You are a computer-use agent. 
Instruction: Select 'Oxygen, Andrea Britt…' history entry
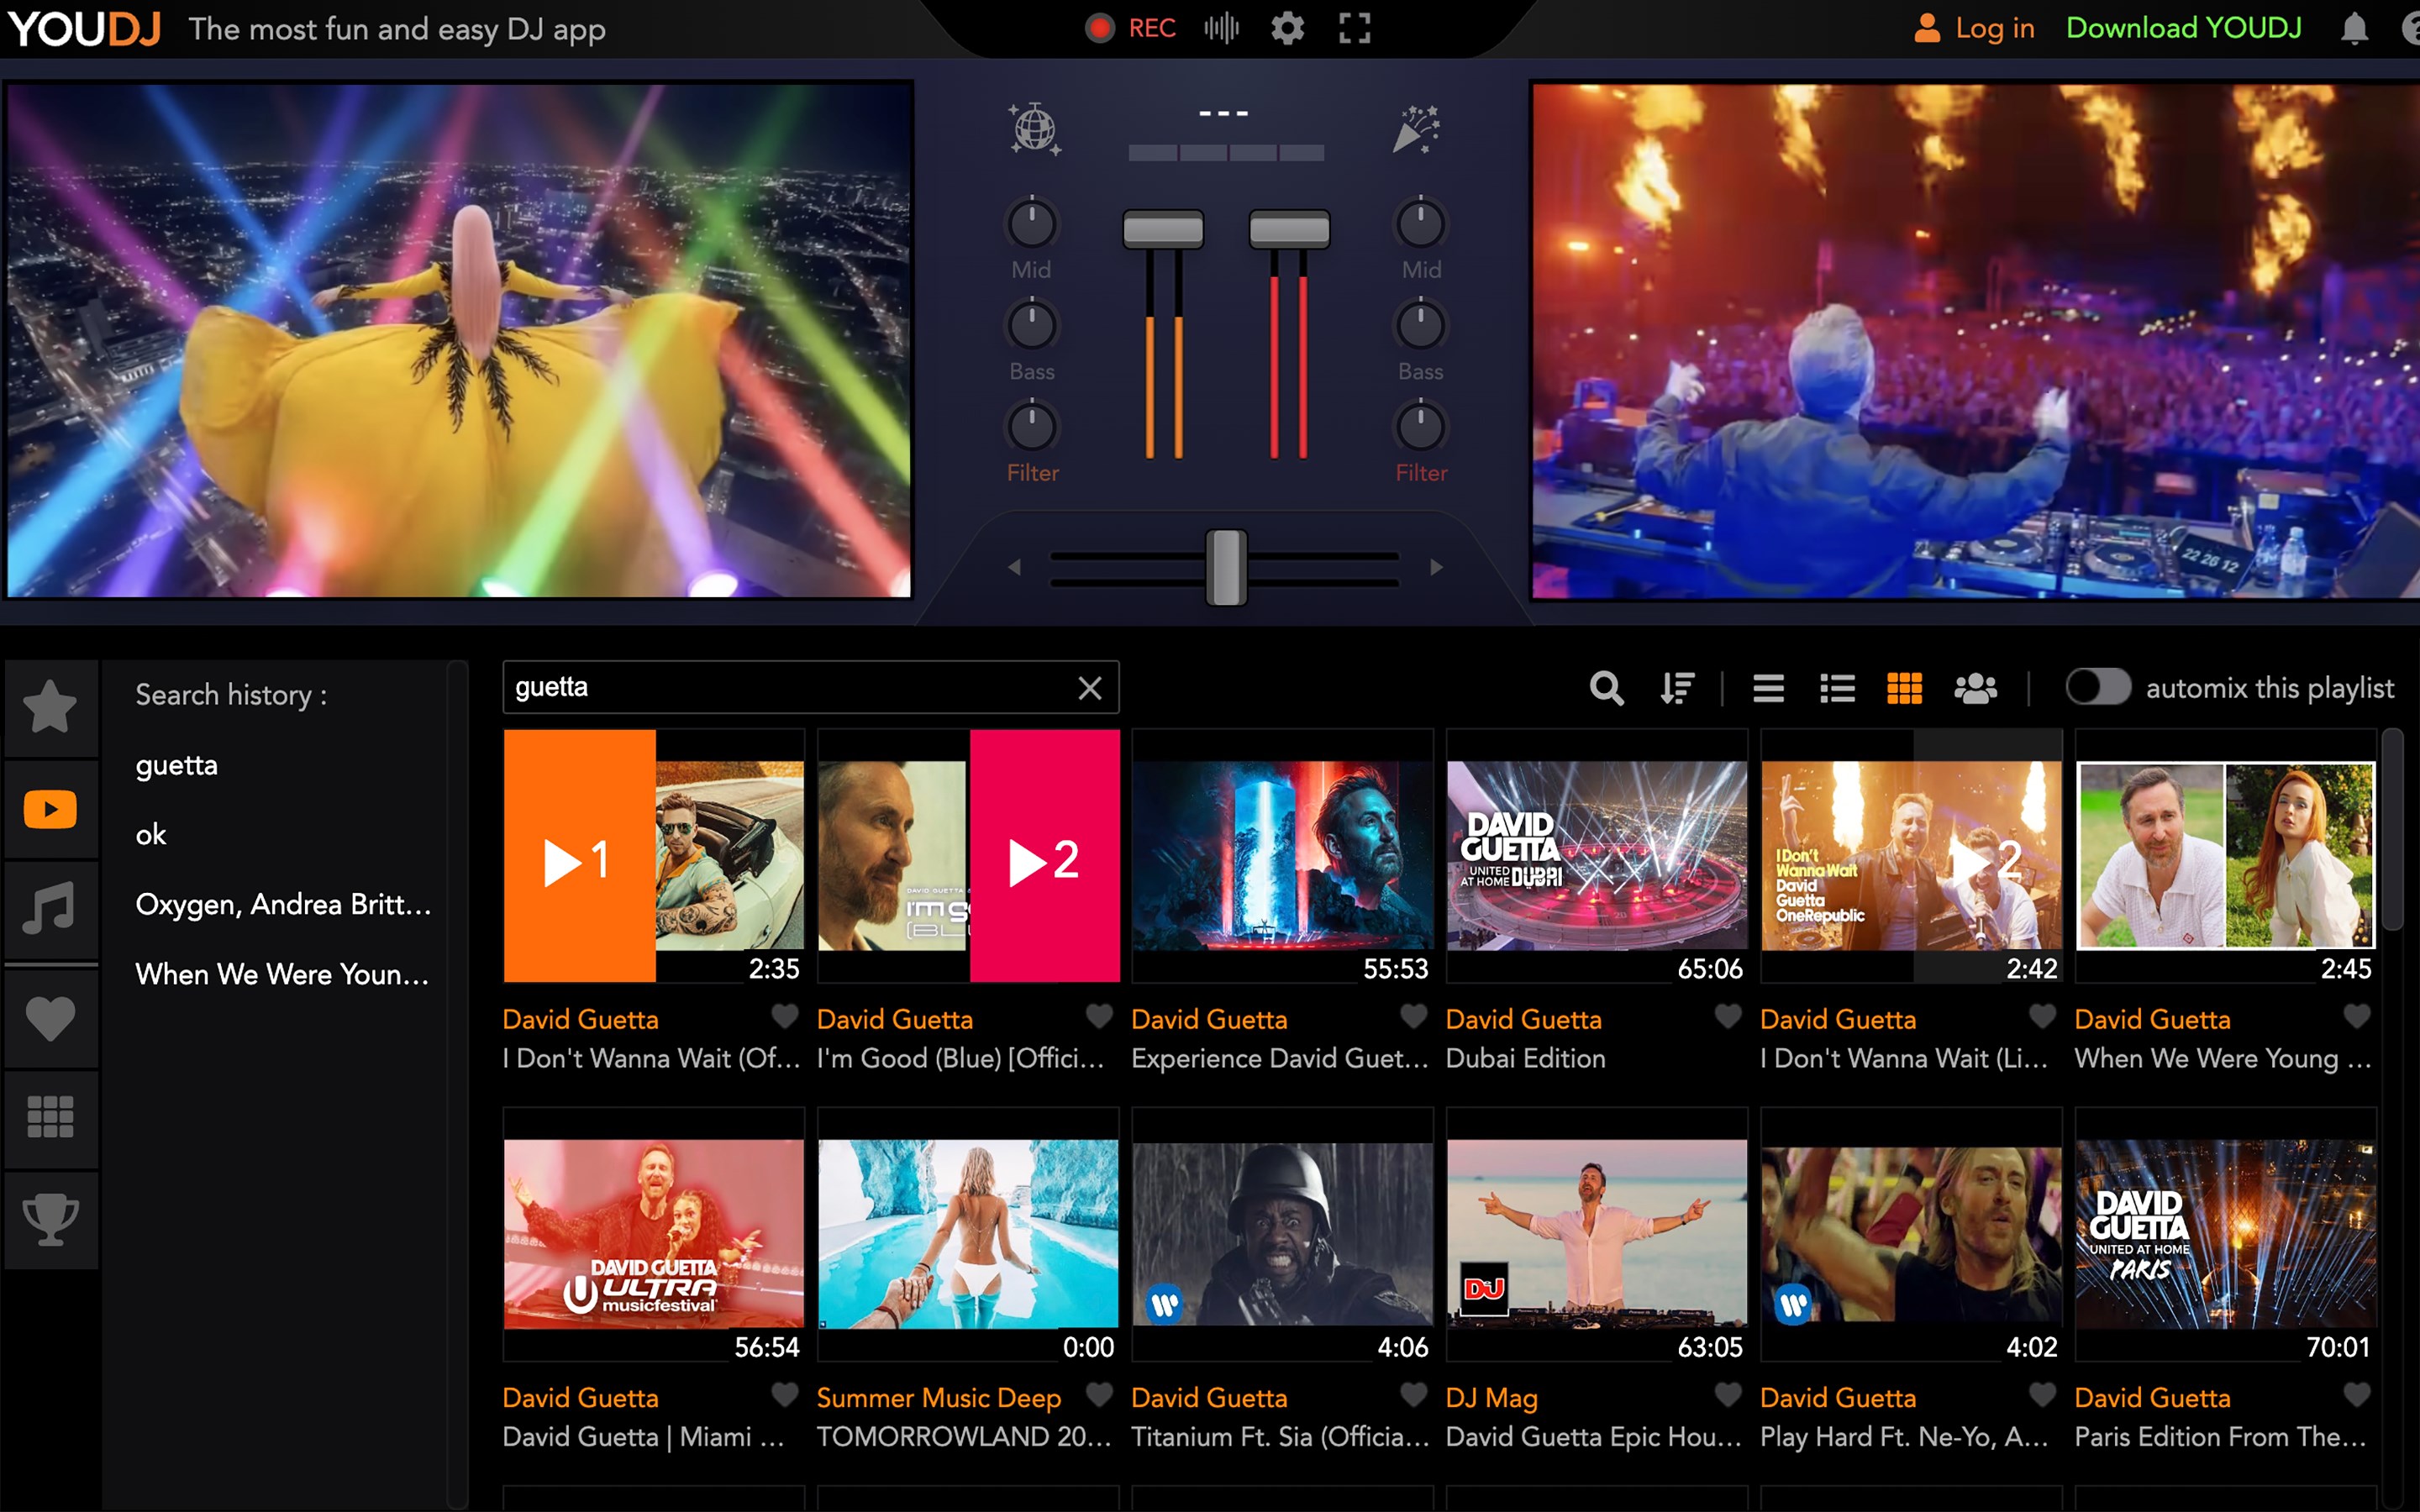[283, 904]
